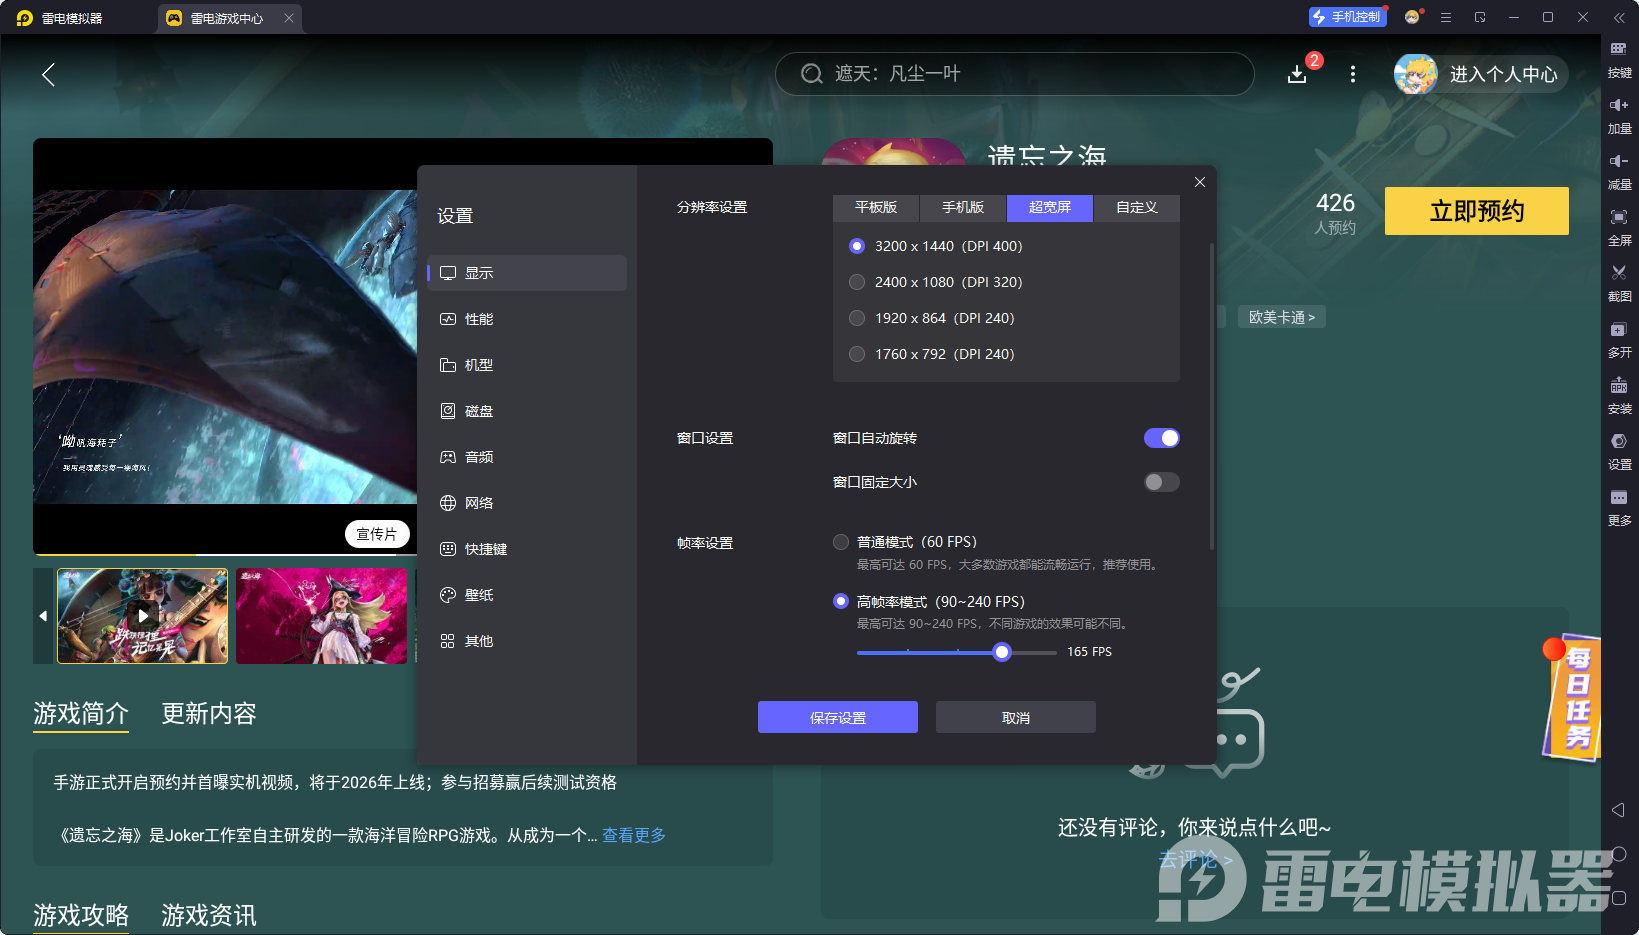Collapse the right toolbar with chevron arrows
1639x935 pixels.
(x=1620, y=17)
